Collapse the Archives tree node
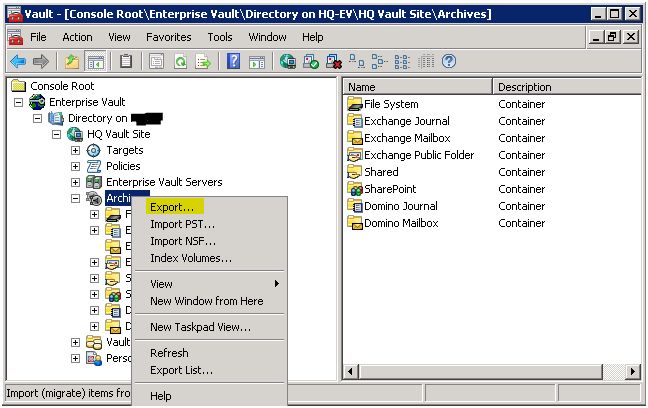The height and width of the screenshot is (408, 648). tap(75, 198)
